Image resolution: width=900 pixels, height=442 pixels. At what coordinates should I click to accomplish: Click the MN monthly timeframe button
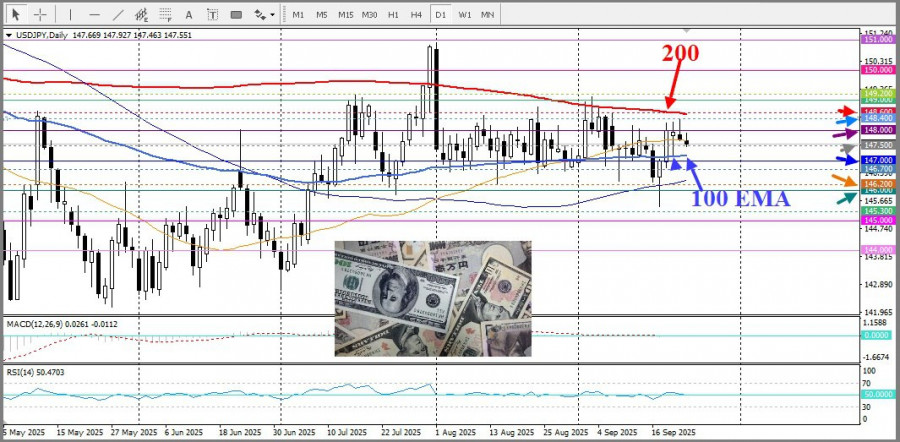point(487,15)
